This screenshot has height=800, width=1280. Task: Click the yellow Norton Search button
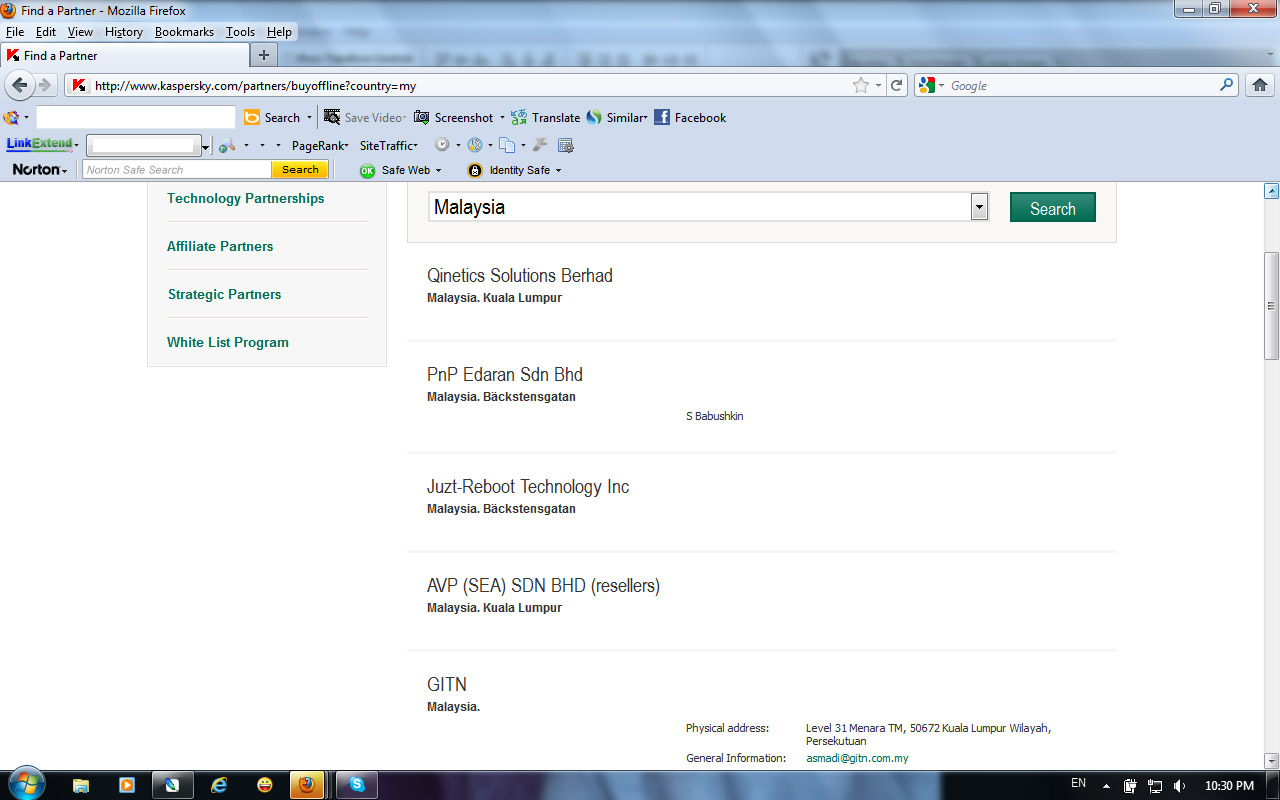point(300,170)
